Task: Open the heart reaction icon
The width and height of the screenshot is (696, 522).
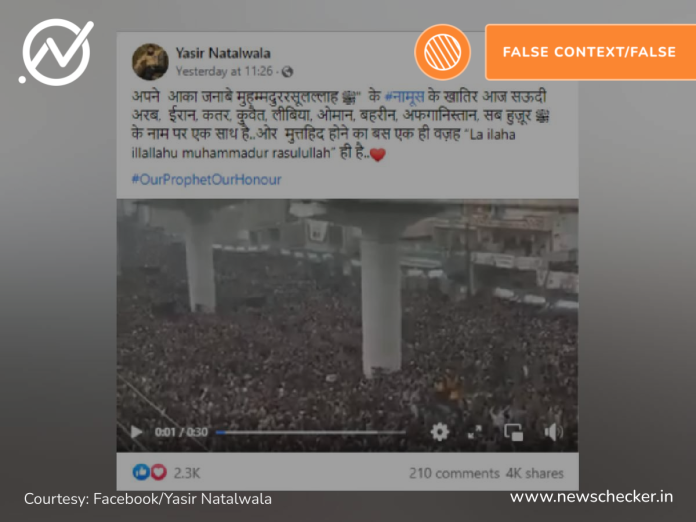Action: pyautogui.click(x=158, y=472)
